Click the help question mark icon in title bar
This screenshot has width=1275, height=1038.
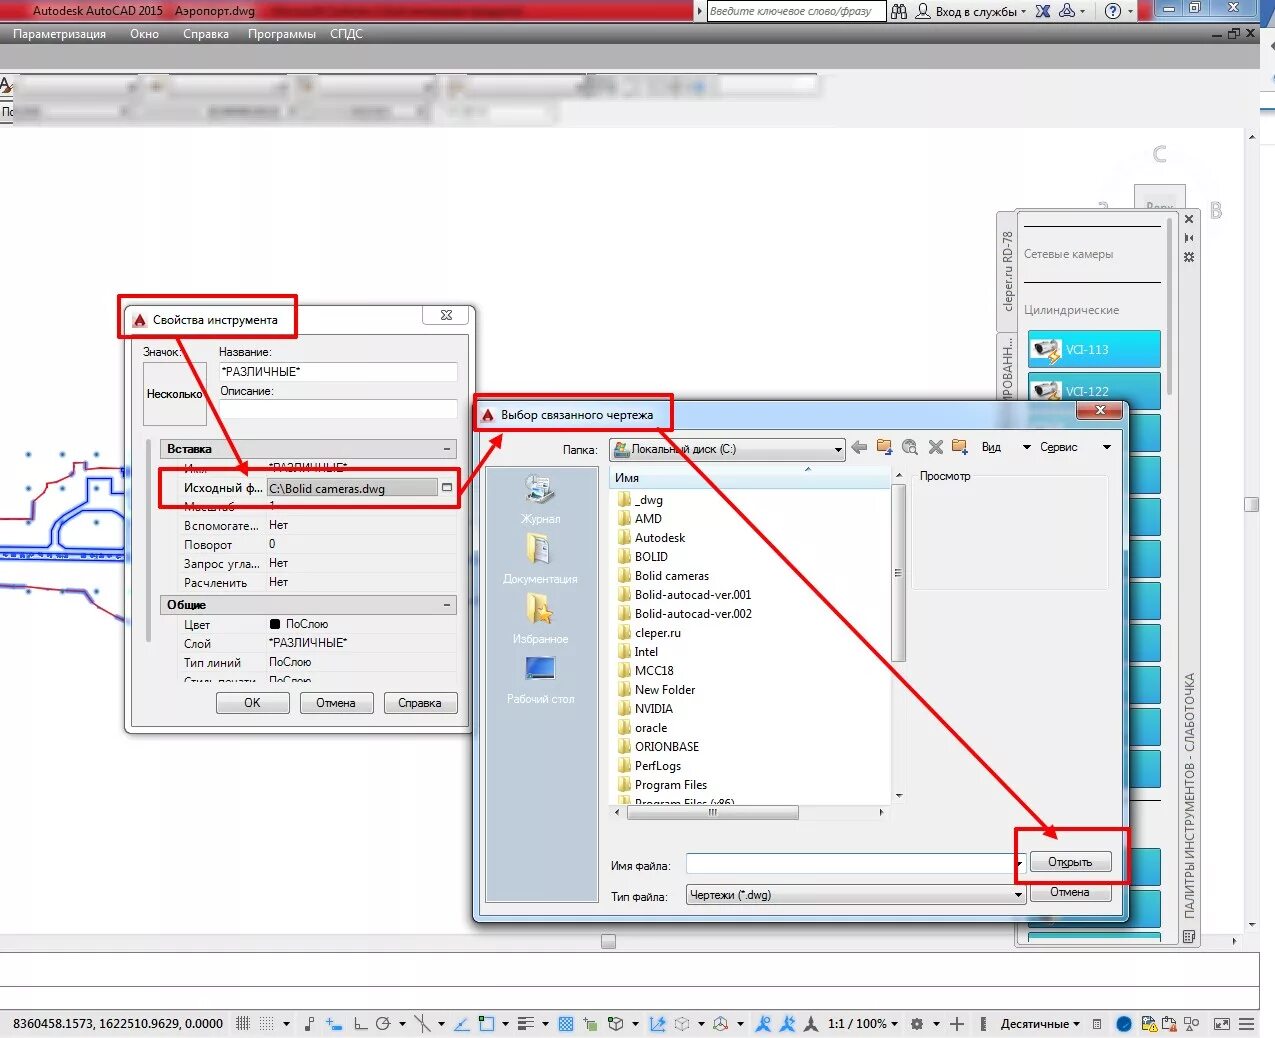click(1113, 11)
